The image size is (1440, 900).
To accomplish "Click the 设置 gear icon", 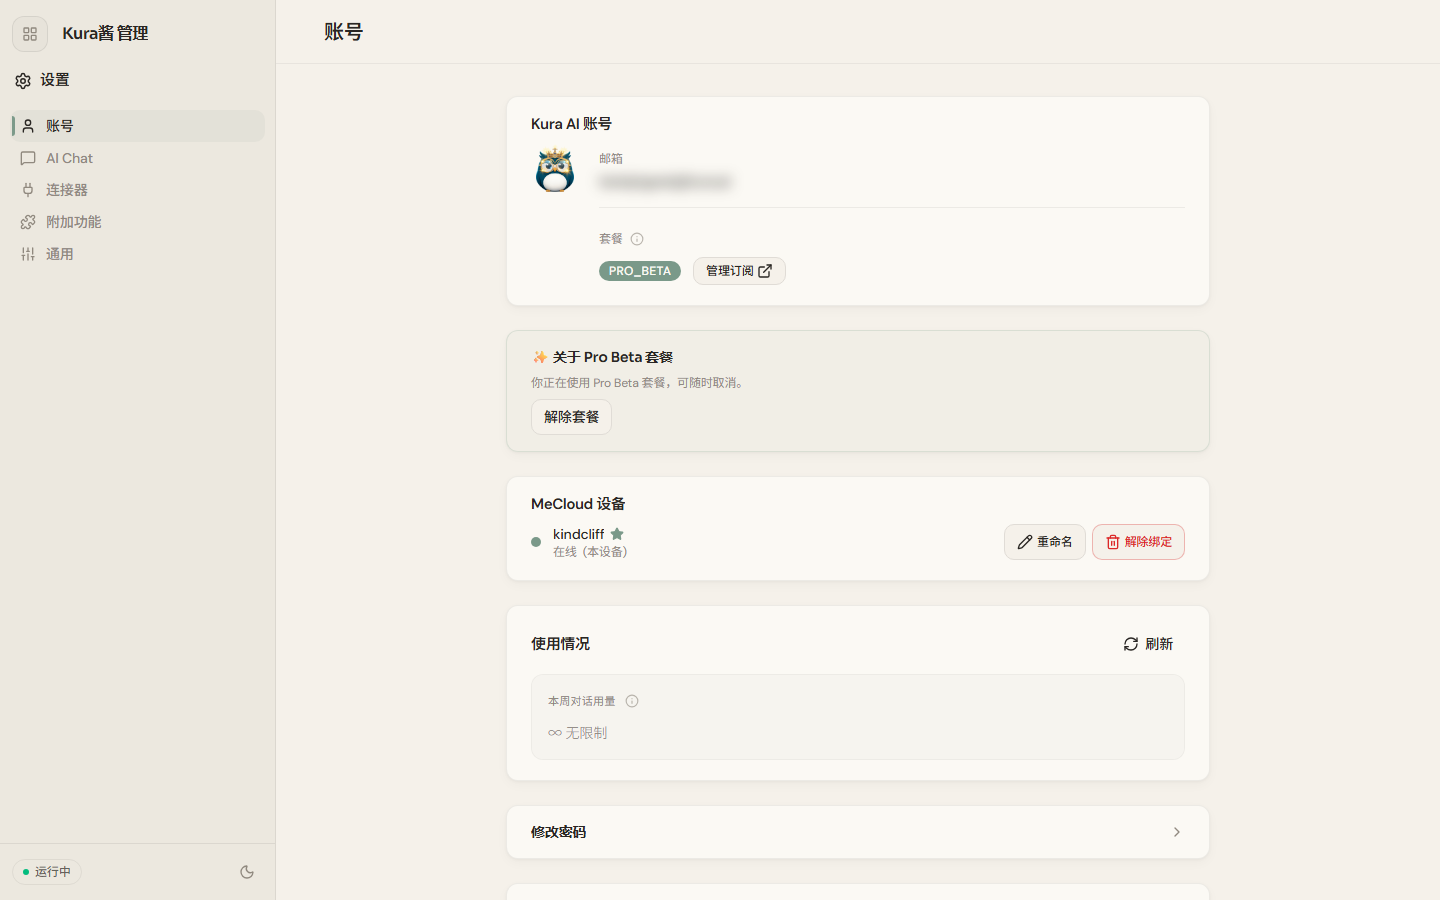I will [23, 80].
